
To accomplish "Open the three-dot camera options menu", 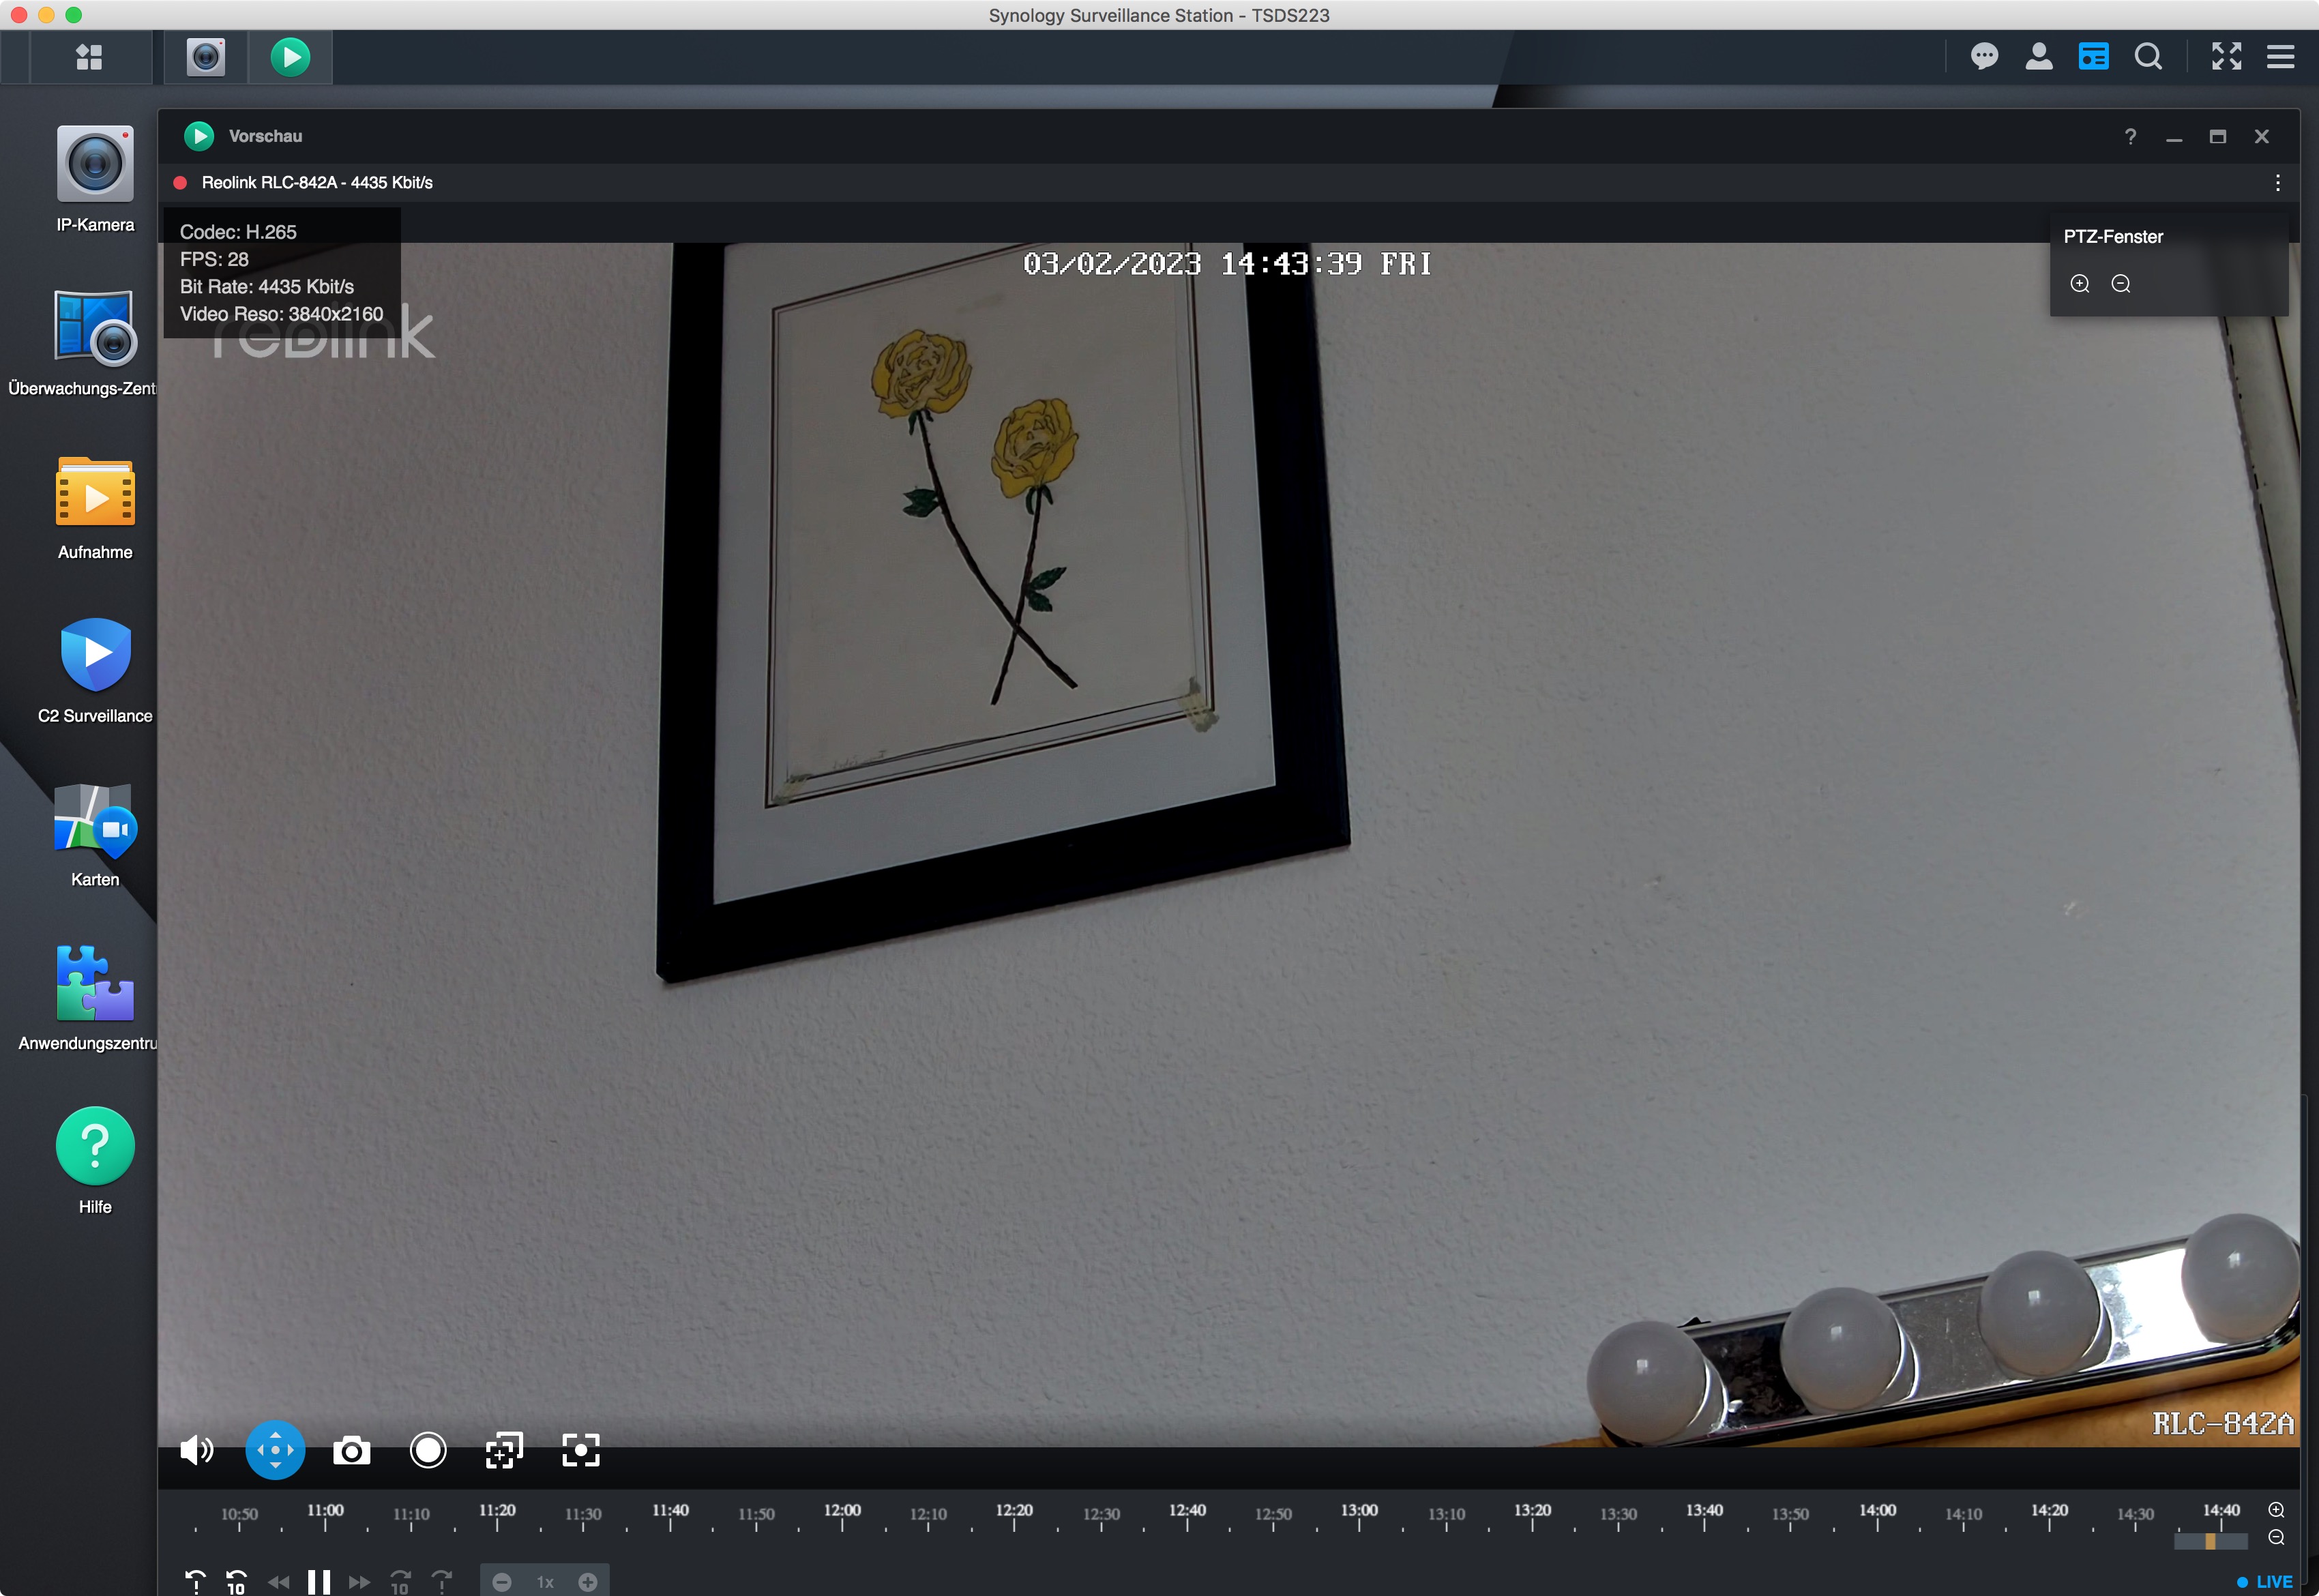I will tap(2277, 183).
